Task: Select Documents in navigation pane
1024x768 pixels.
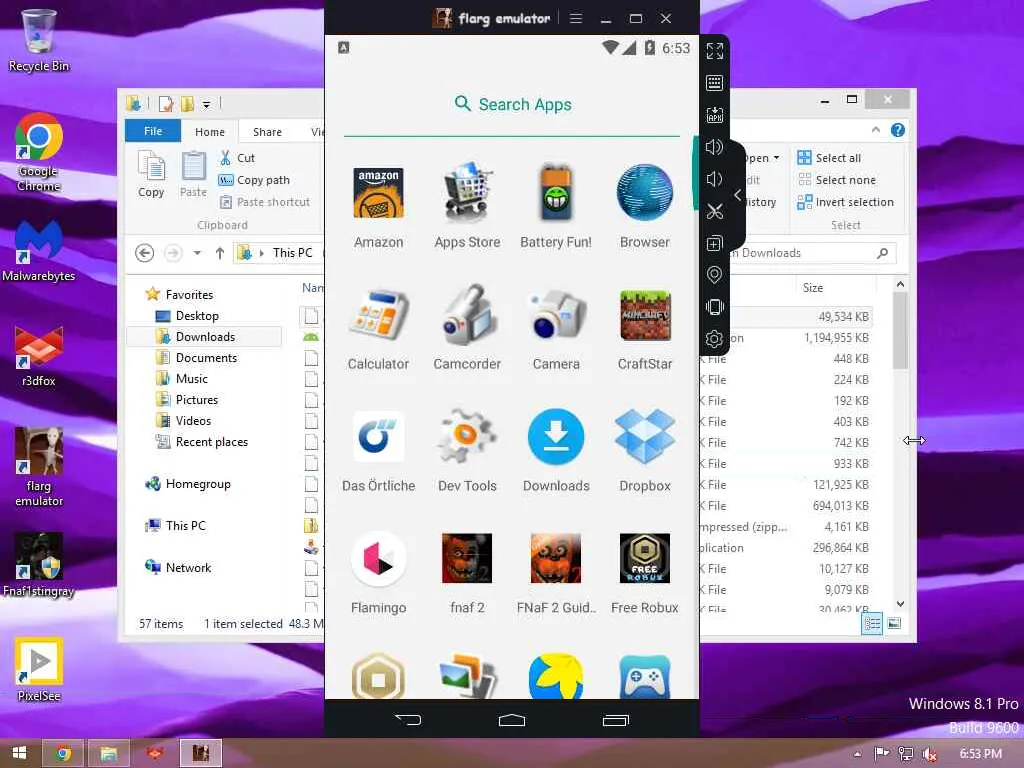Action: (x=196, y=357)
